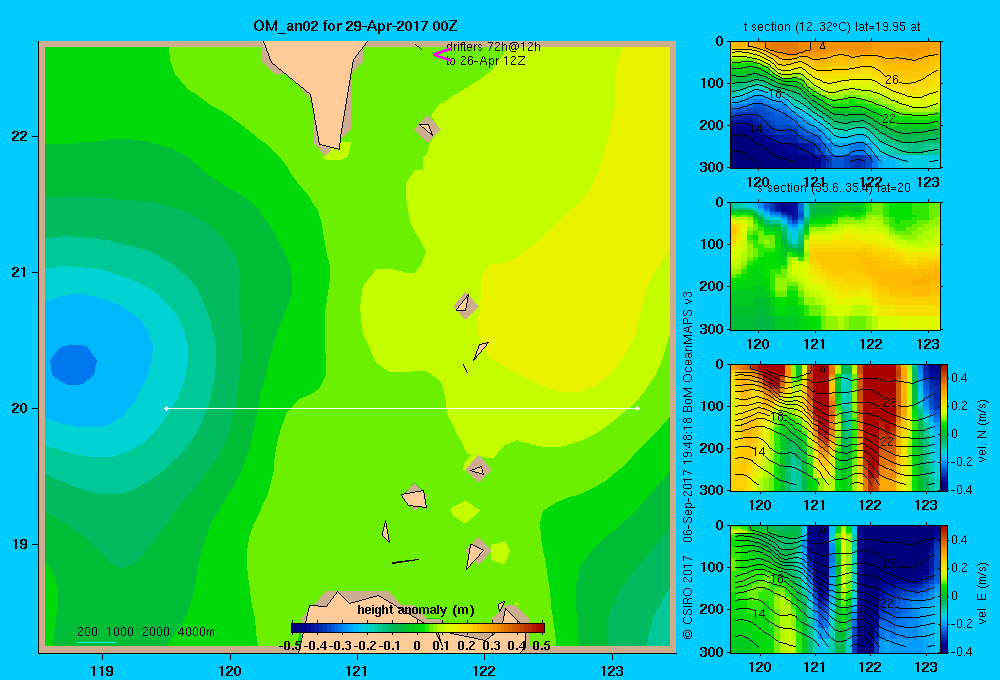Click the dark blue eddy core on the map
This screenshot has height=680, width=1000.
73,364
